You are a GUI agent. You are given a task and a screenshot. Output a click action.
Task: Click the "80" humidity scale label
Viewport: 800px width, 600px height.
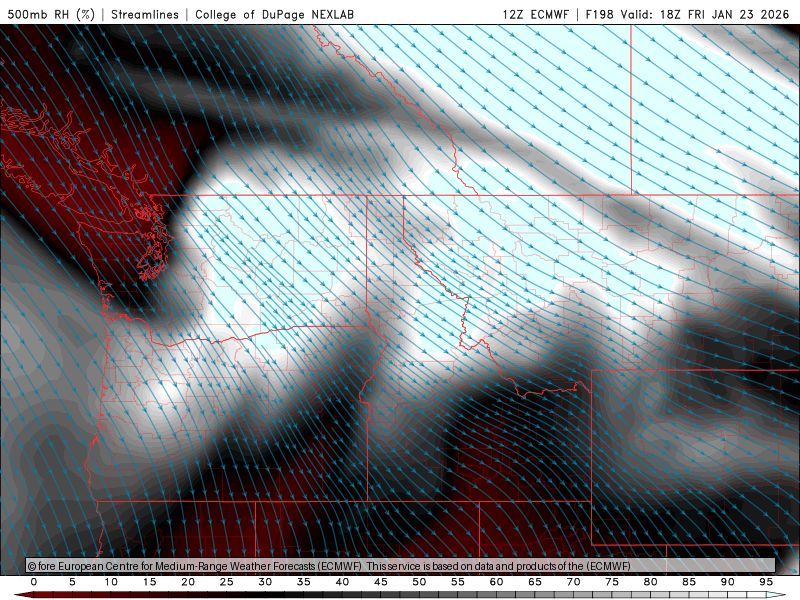tap(651, 582)
